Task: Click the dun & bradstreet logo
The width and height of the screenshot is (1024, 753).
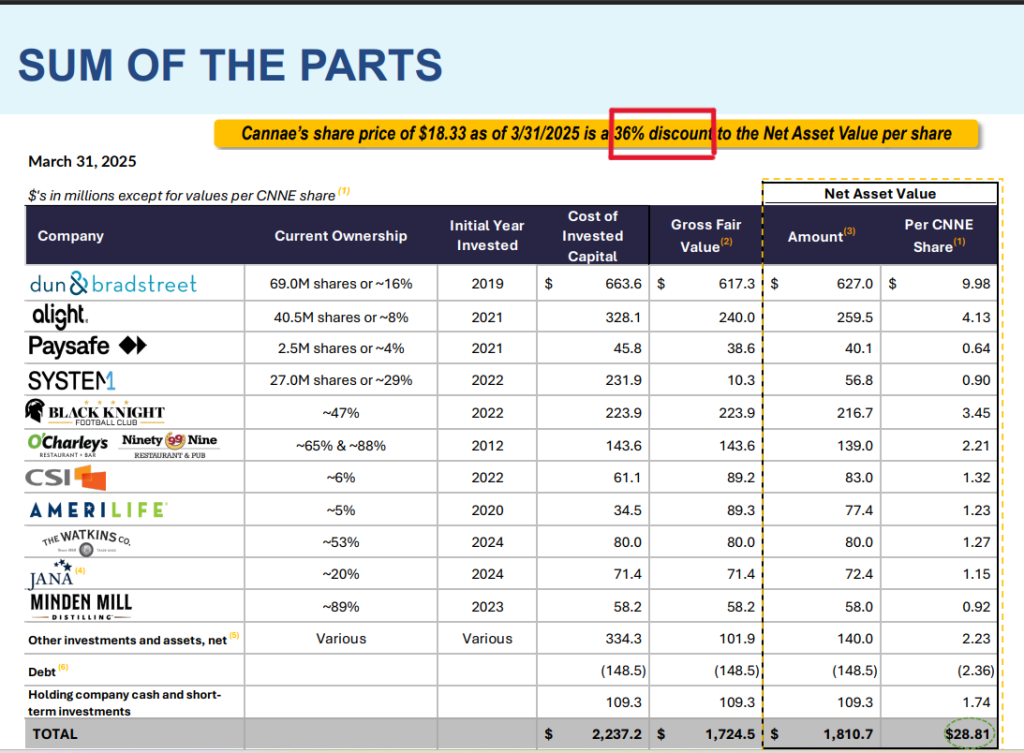Action: tap(113, 284)
